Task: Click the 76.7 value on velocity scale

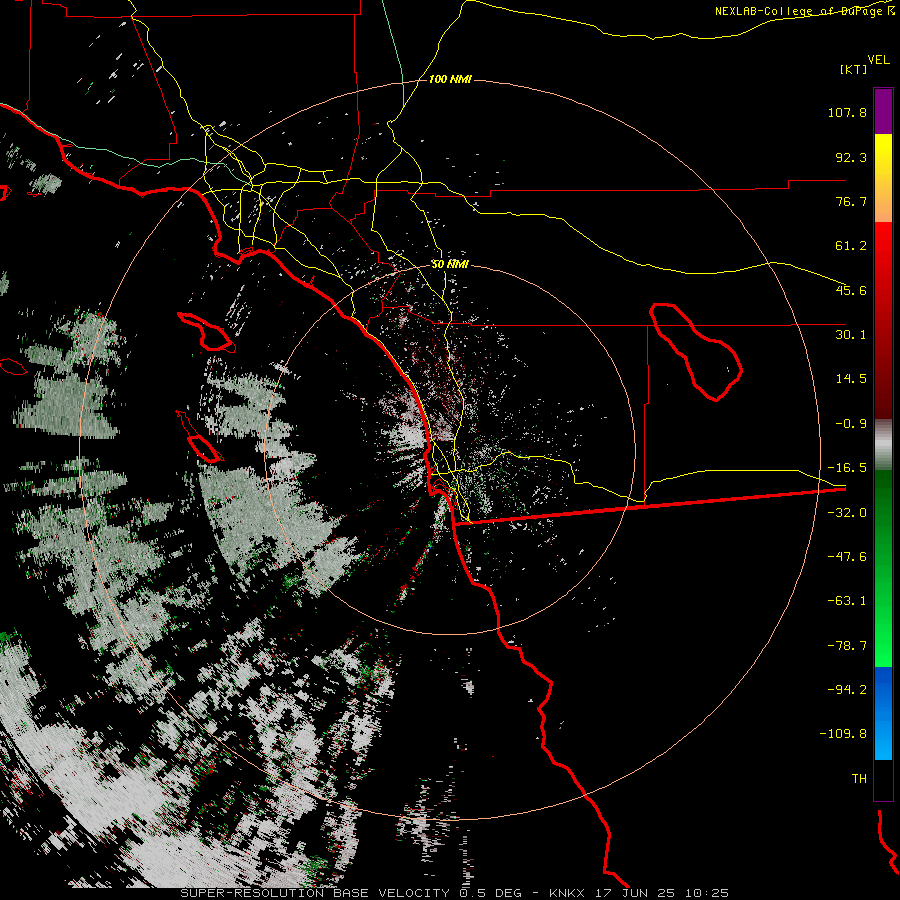Action: tap(851, 201)
